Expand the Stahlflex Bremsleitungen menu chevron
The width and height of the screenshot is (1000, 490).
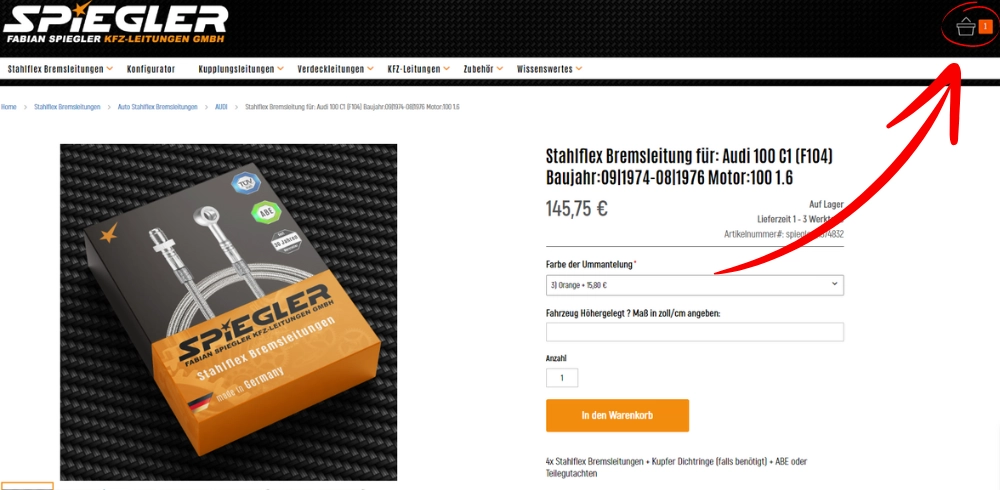click(x=110, y=69)
